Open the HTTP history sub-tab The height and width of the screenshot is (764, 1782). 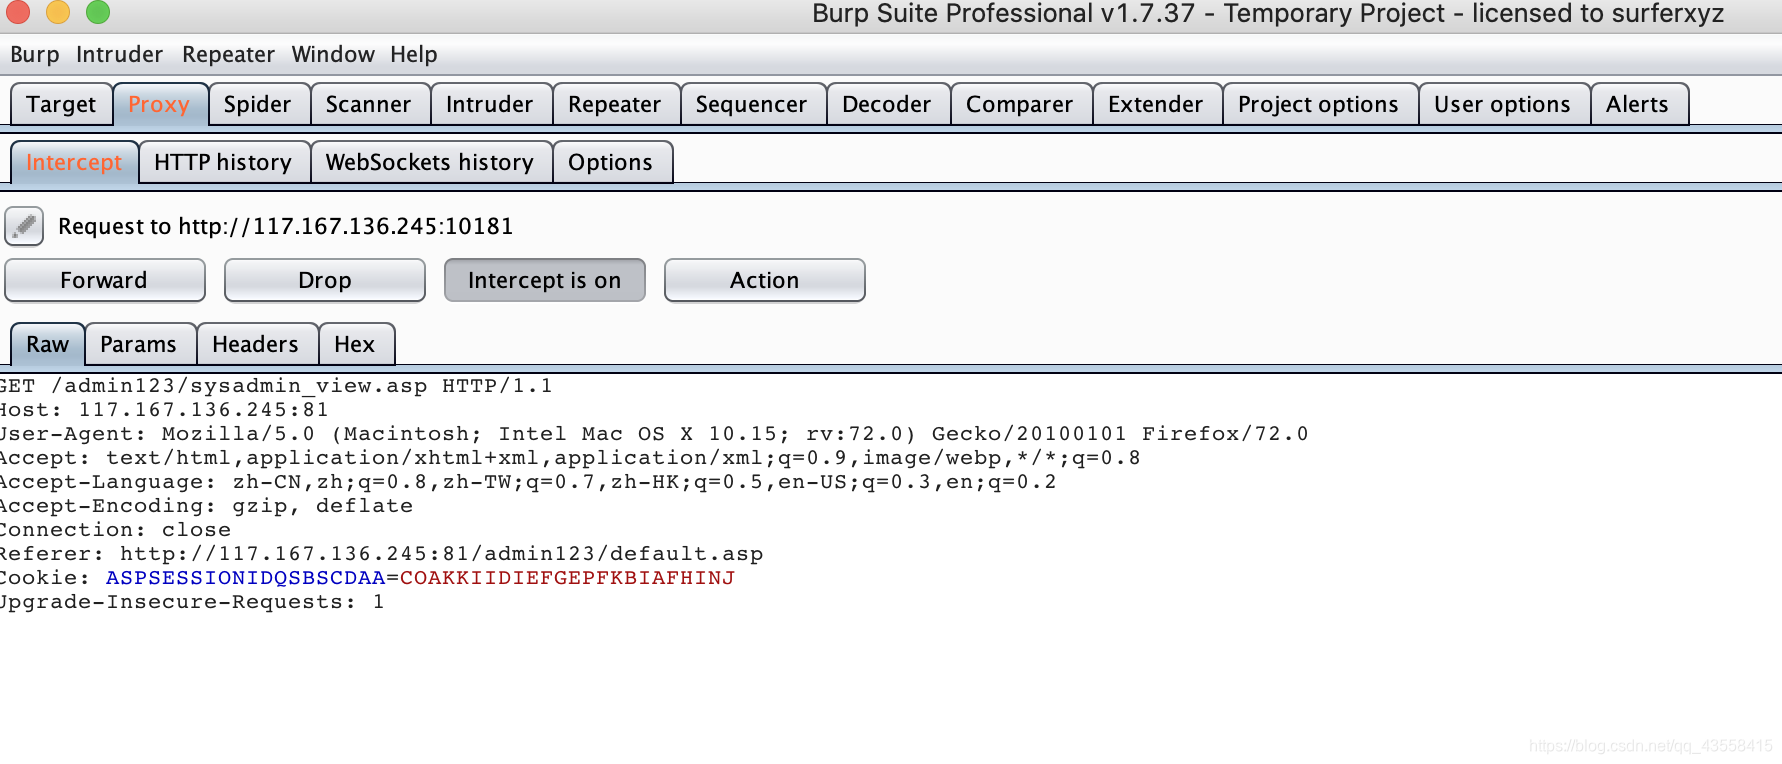[x=223, y=162]
